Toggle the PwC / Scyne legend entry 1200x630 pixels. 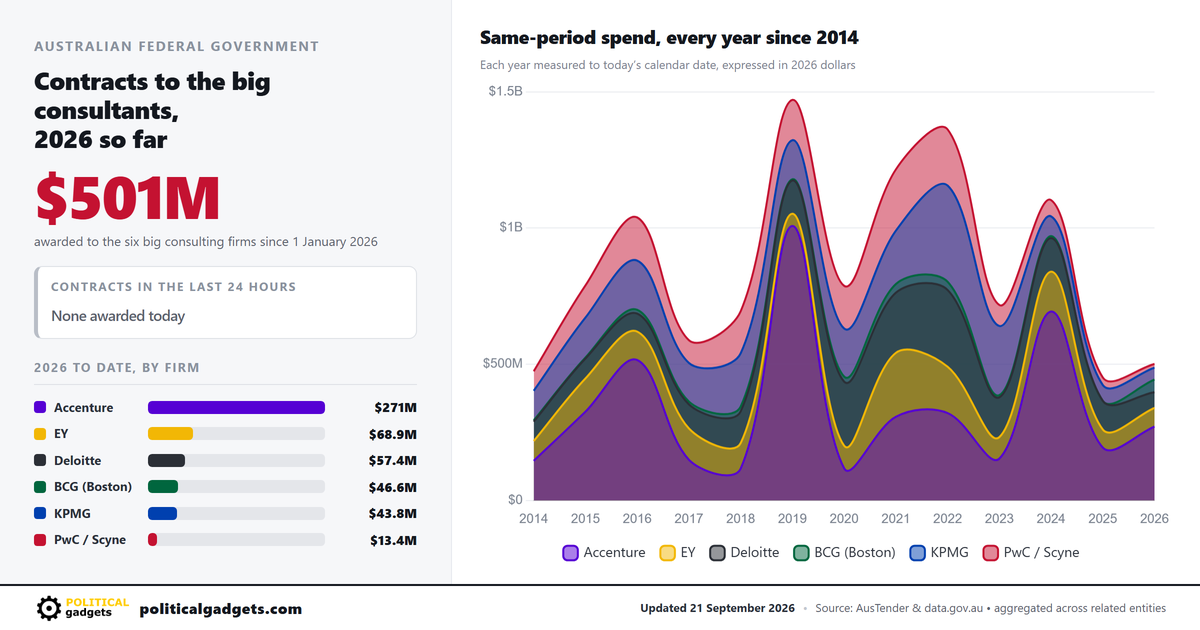pyautogui.click(x=1031, y=552)
